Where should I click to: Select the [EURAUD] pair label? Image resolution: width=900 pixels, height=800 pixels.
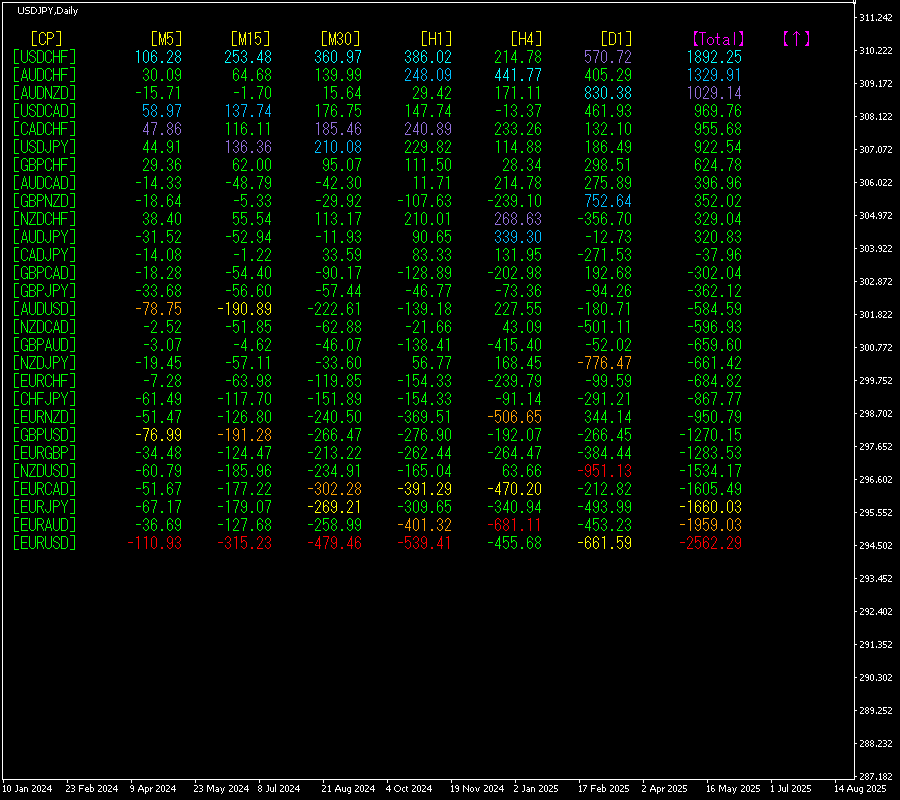pyautogui.click(x=44, y=525)
